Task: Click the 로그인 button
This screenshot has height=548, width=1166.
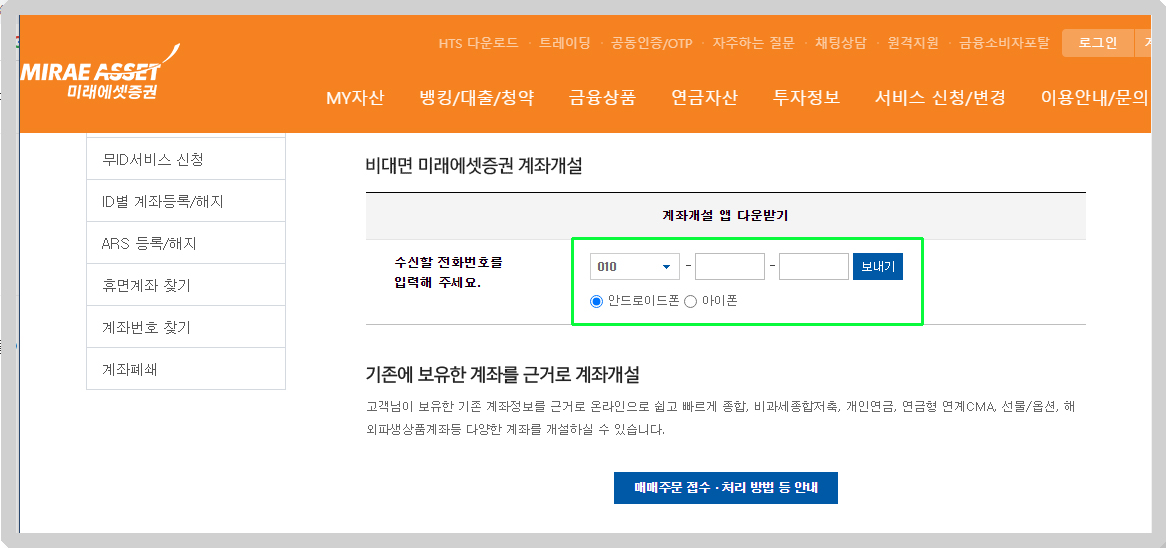Action: point(1098,43)
